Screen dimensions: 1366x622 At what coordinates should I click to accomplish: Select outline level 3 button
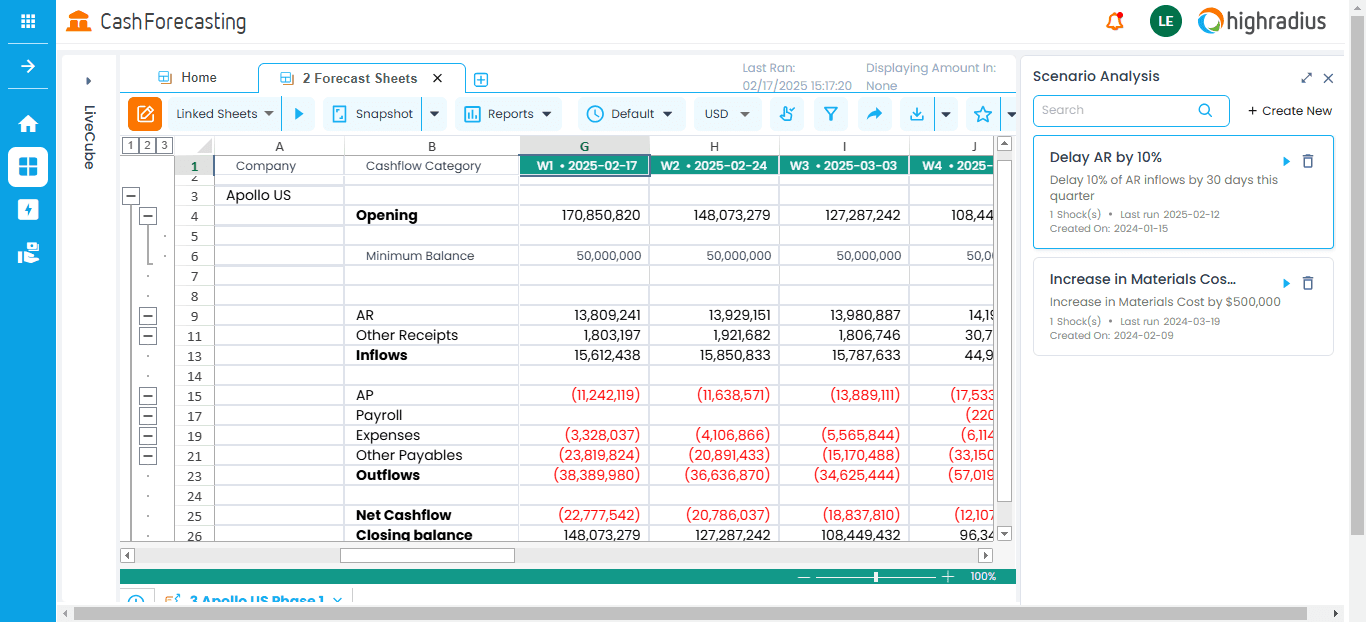[x=164, y=146]
